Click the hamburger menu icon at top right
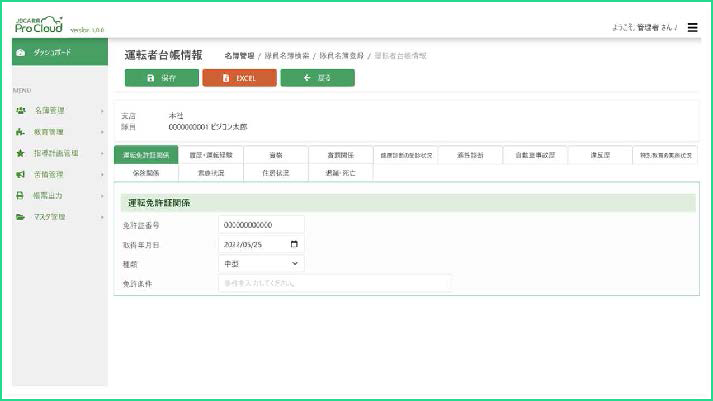The height and width of the screenshot is (401, 713). click(x=692, y=27)
